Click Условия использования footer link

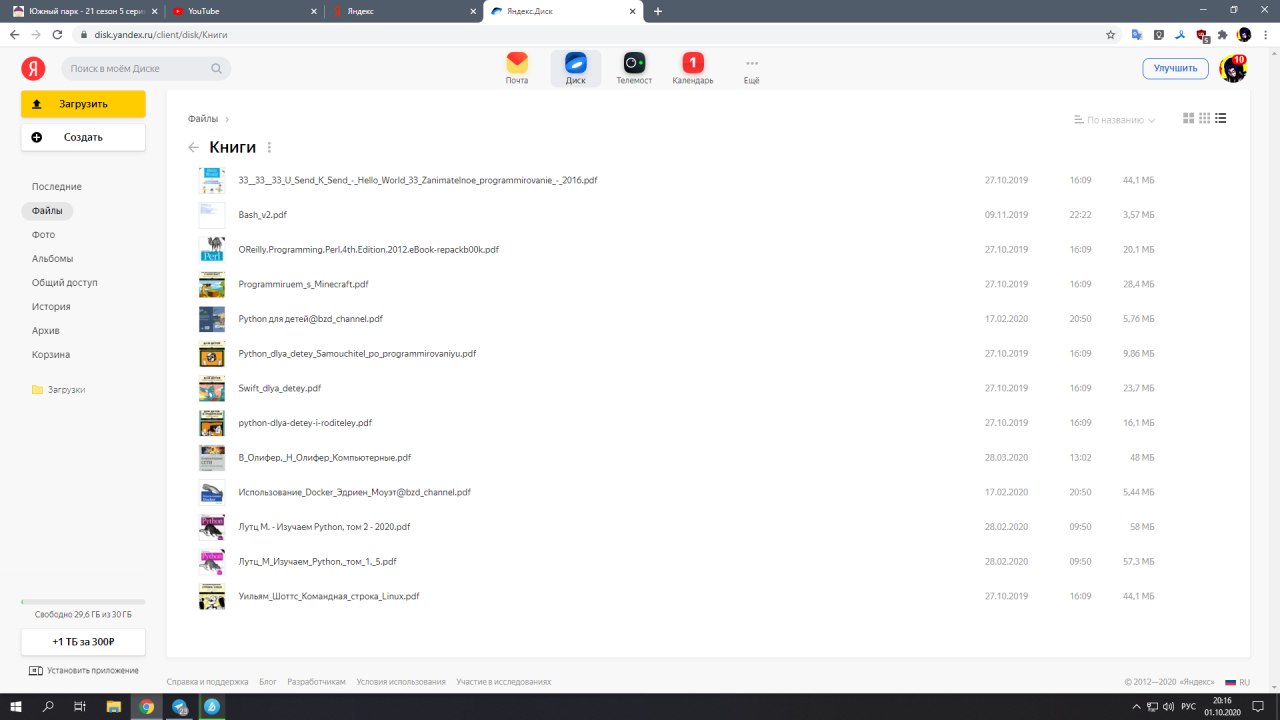pos(401,682)
